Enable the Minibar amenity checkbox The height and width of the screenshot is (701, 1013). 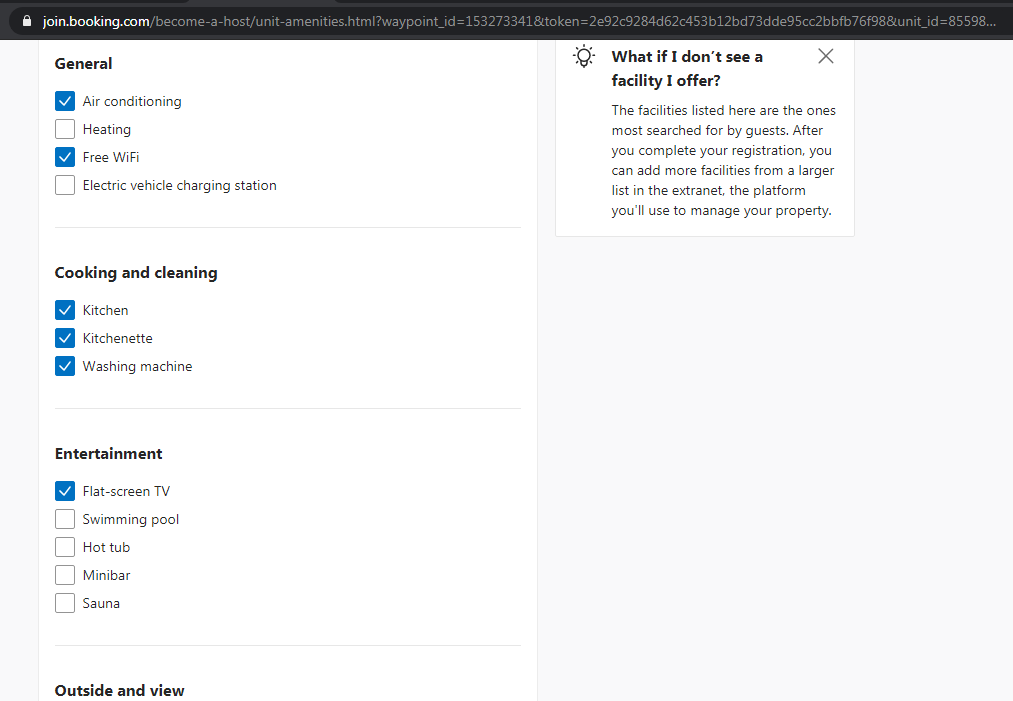coord(65,575)
